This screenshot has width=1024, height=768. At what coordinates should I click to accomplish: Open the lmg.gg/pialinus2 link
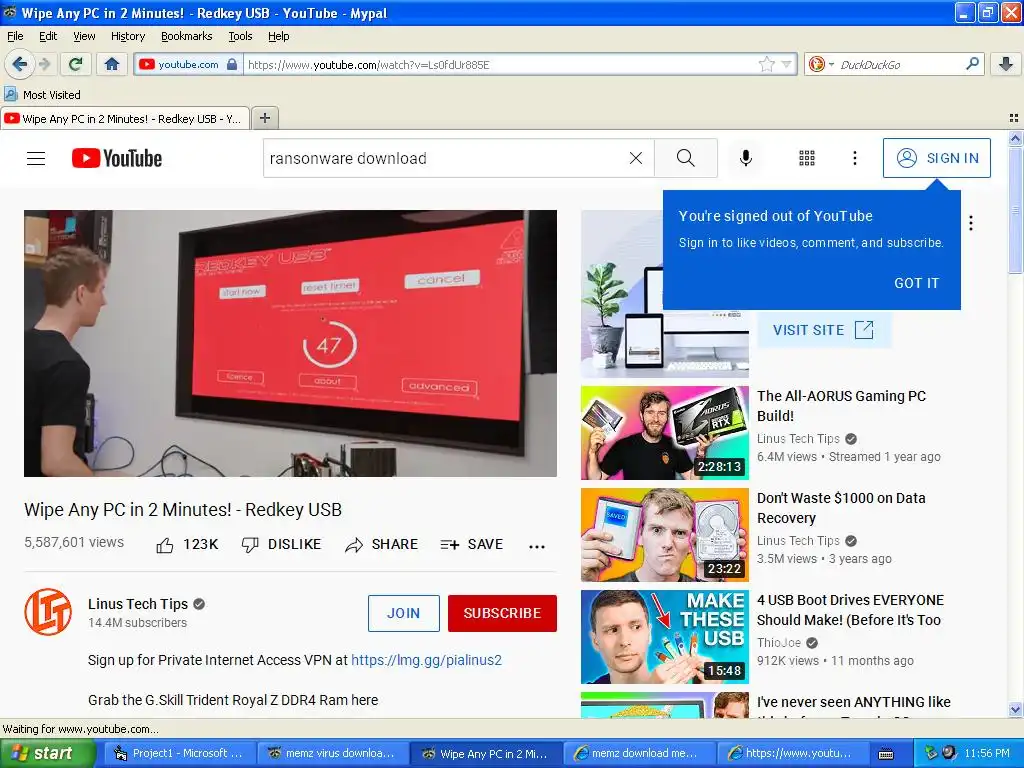[x=426, y=660]
